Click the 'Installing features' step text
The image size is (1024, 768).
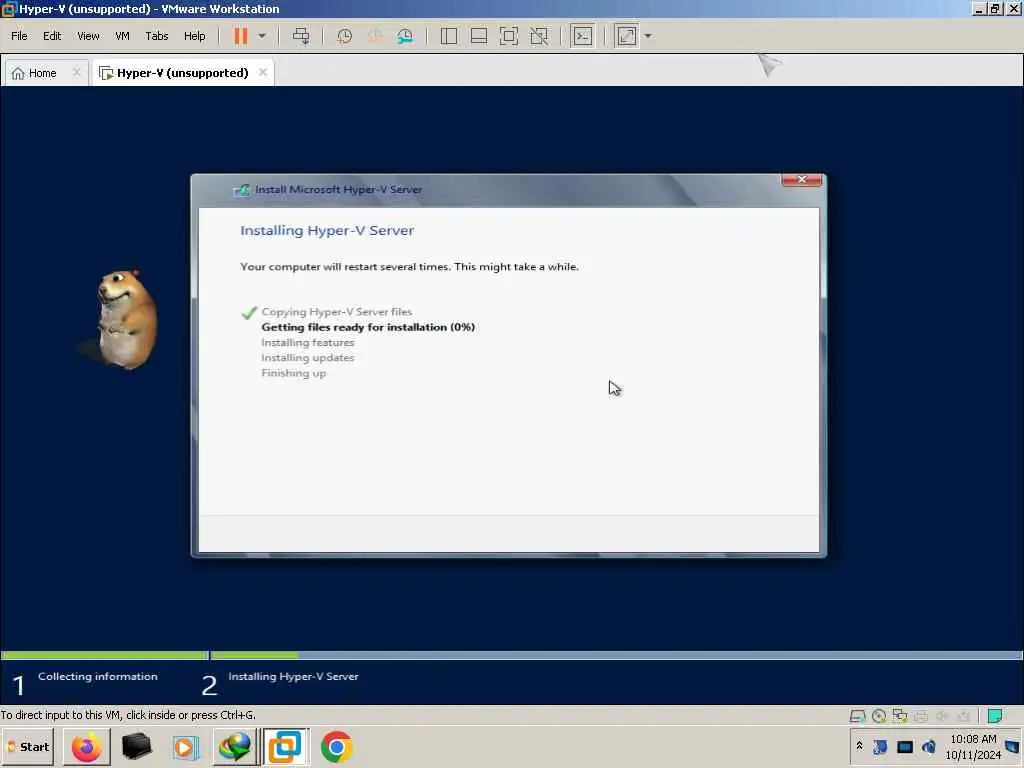tap(308, 343)
